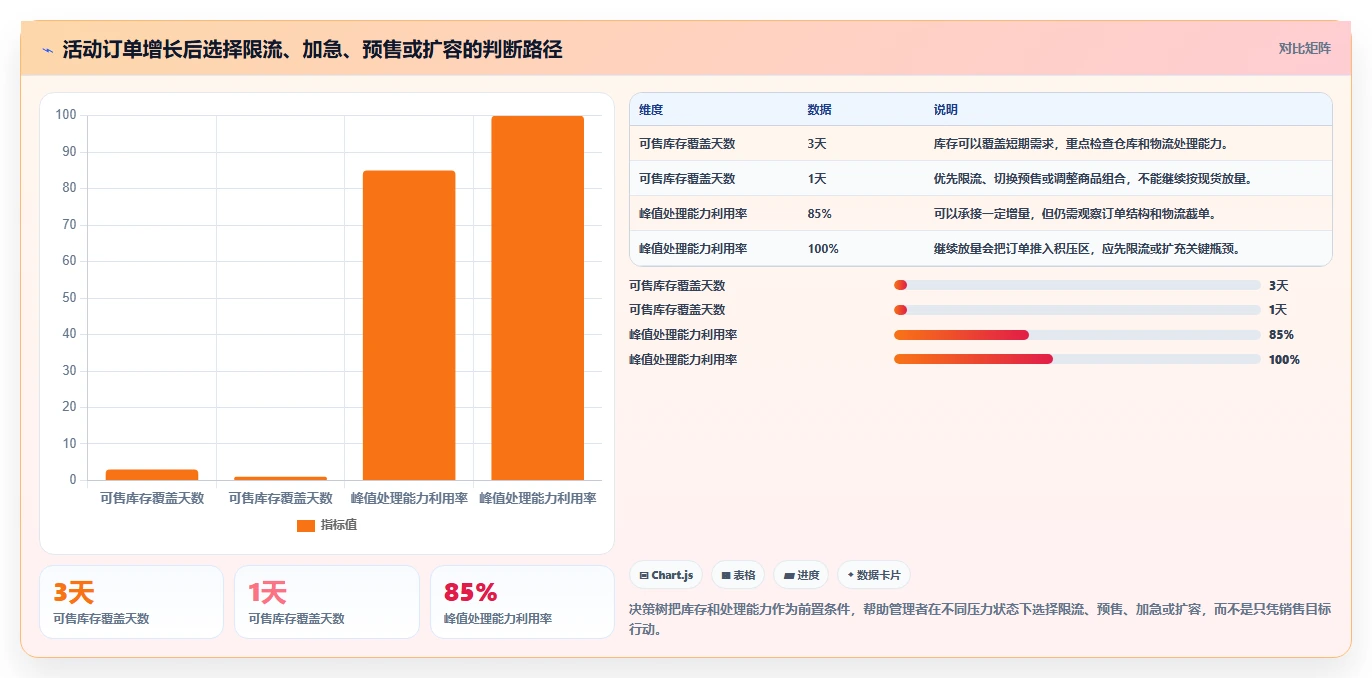1372x678 pixels.
Task: Open the red 85% data card
Action: click(x=522, y=602)
